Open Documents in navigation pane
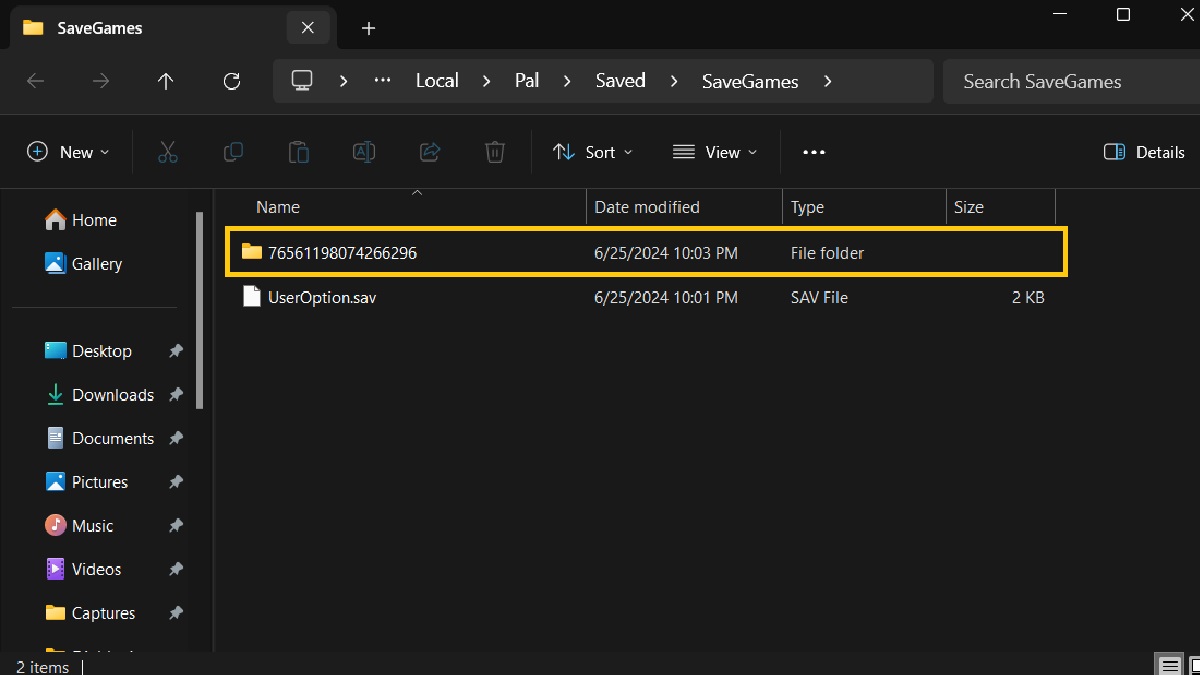 coord(100,438)
